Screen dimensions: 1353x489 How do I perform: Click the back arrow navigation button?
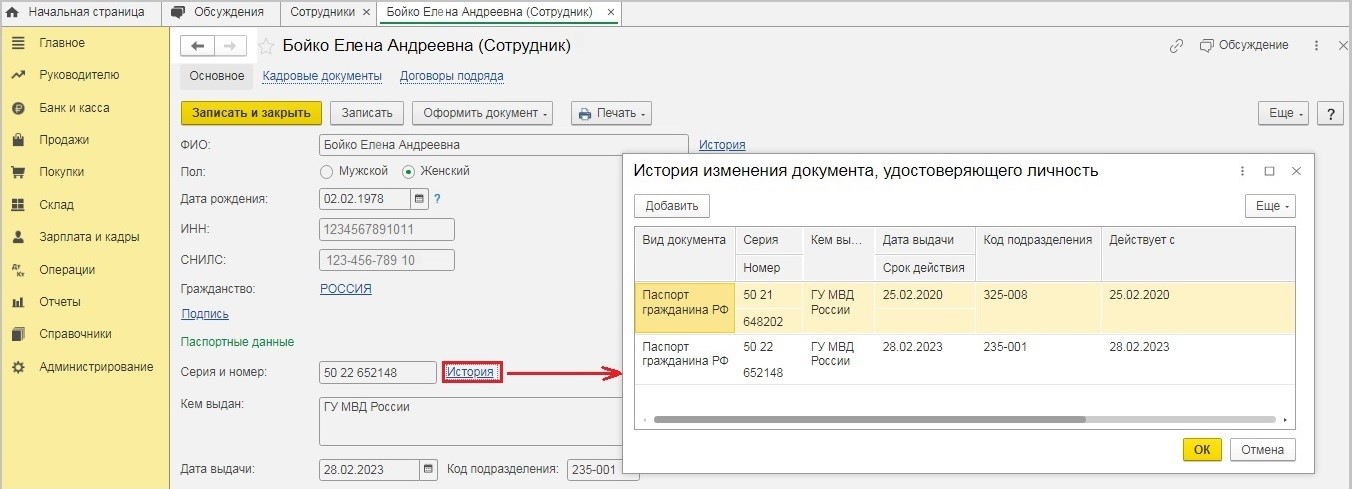(x=198, y=46)
